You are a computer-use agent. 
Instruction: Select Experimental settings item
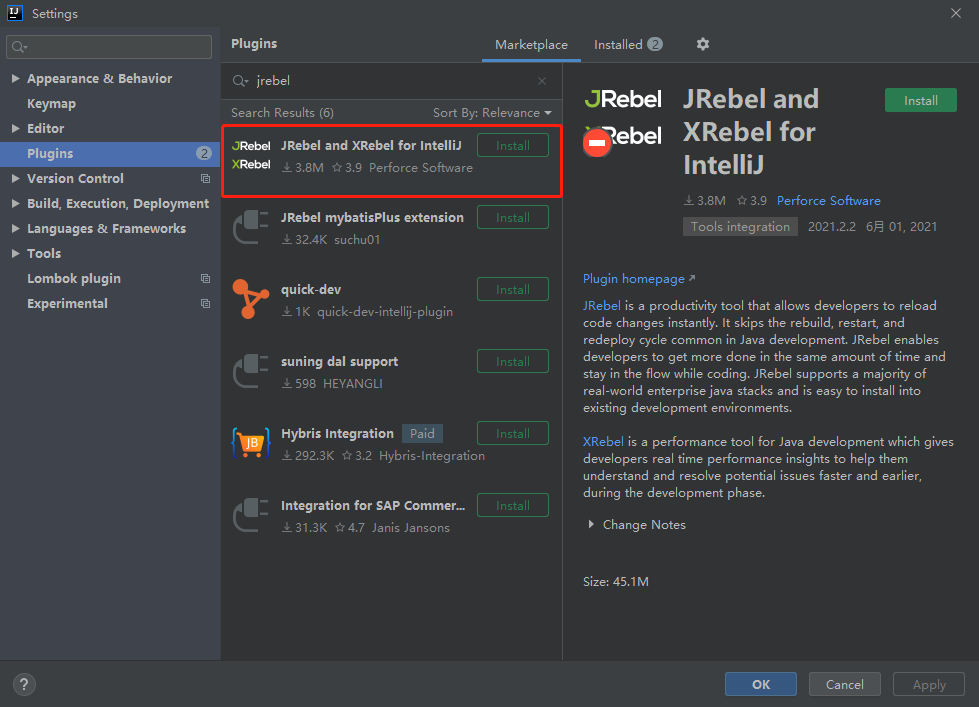point(67,304)
